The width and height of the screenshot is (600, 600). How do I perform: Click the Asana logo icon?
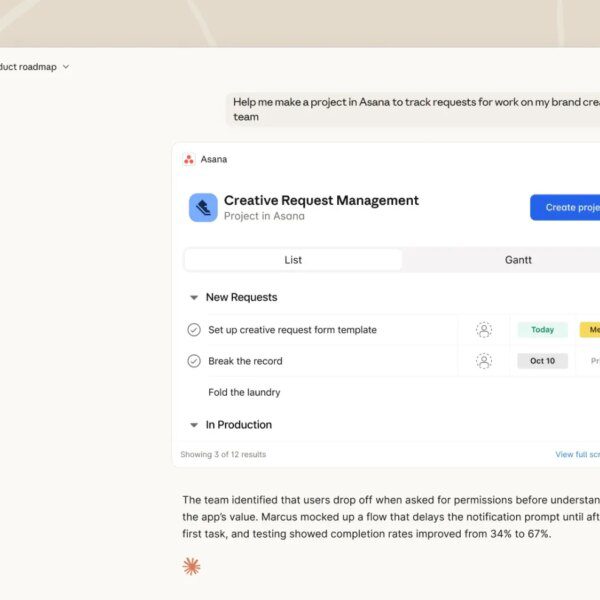tap(189, 159)
